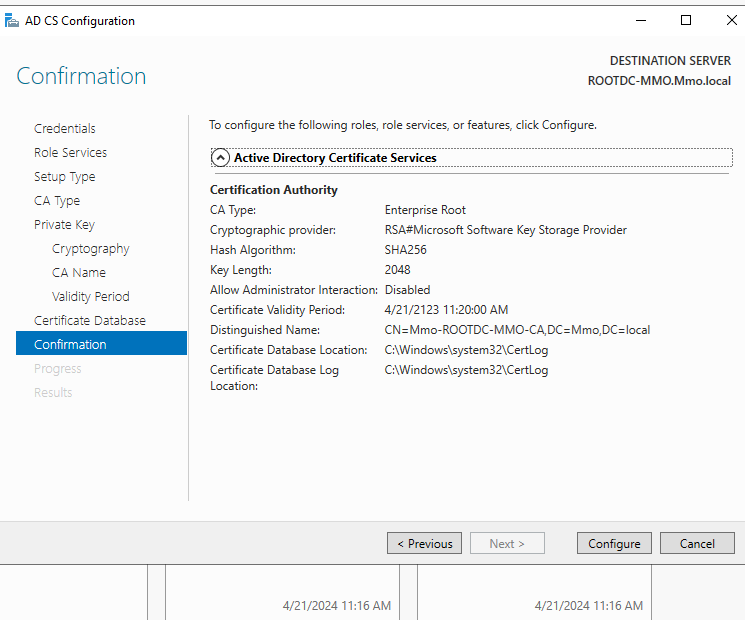Click the SHA256 hash algorithm value
This screenshot has height=620, width=745.
click(405, 250)
